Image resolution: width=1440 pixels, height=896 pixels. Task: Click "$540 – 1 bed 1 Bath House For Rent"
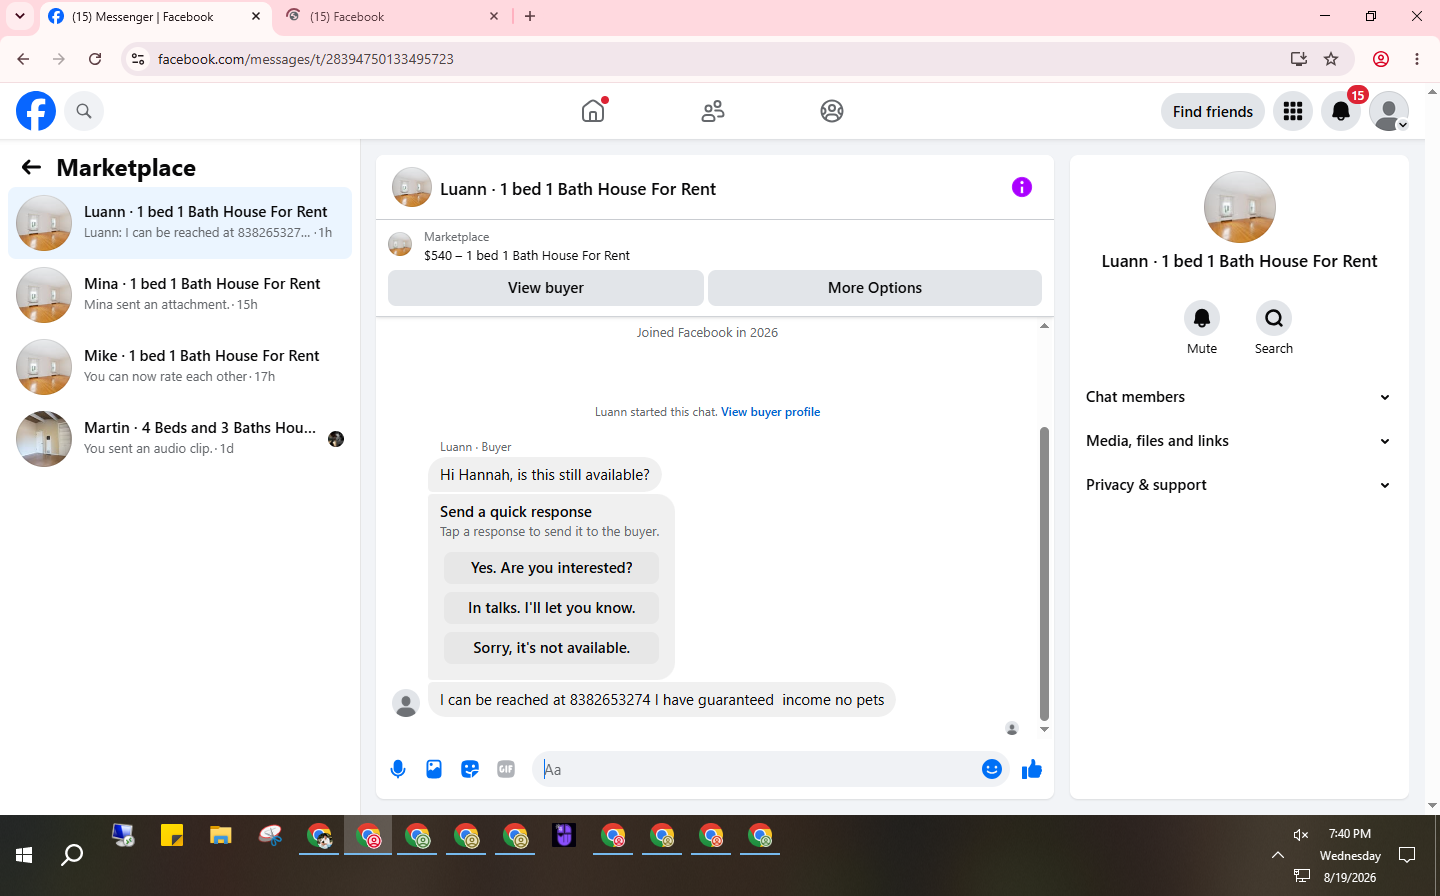[527, 256]
